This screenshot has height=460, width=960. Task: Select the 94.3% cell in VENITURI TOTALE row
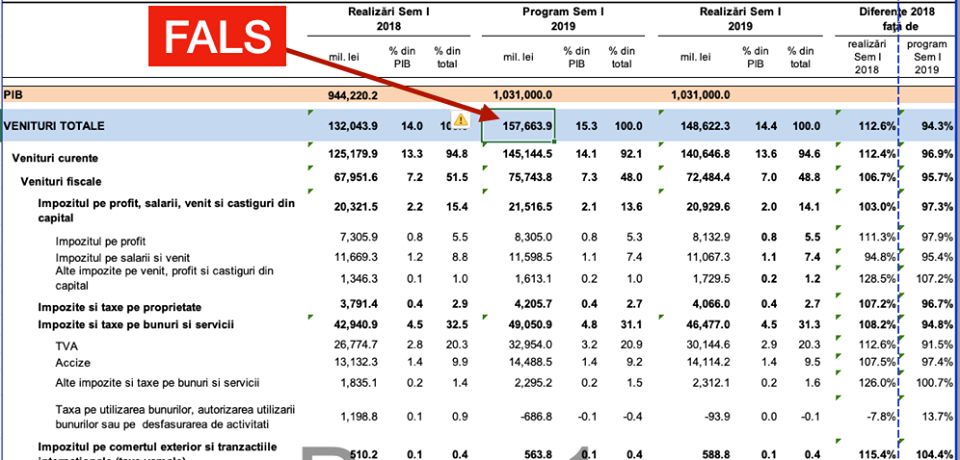point(931,127)
